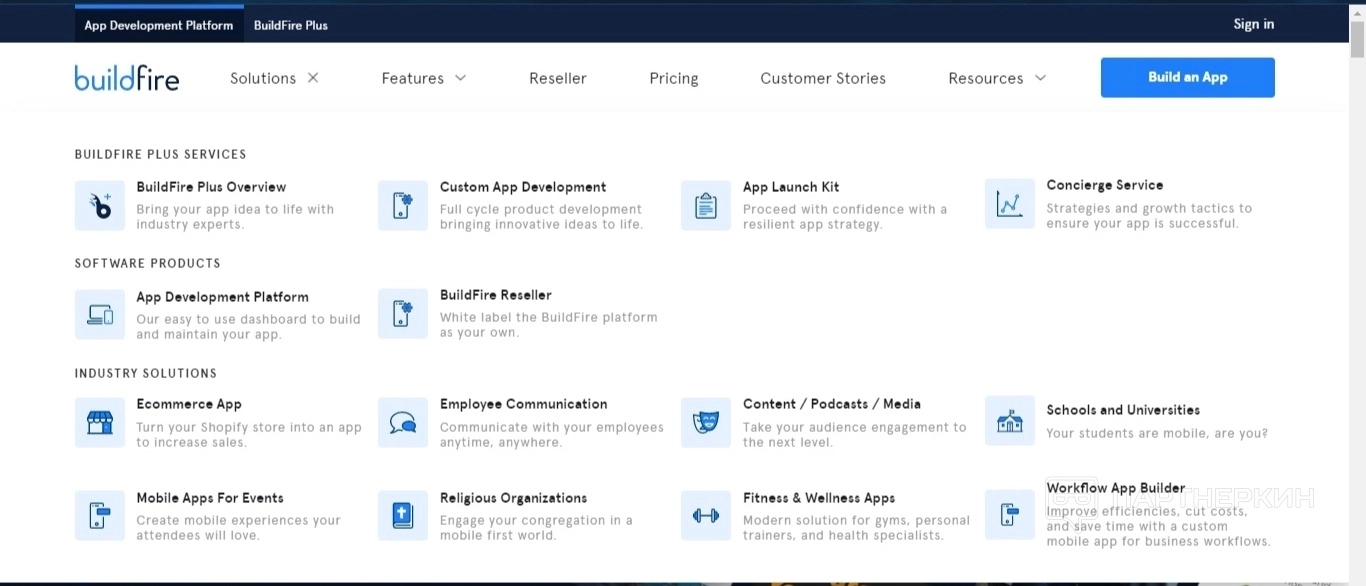
Task: Click the Employee Communication chat icon
Action: tap(403, 423)
